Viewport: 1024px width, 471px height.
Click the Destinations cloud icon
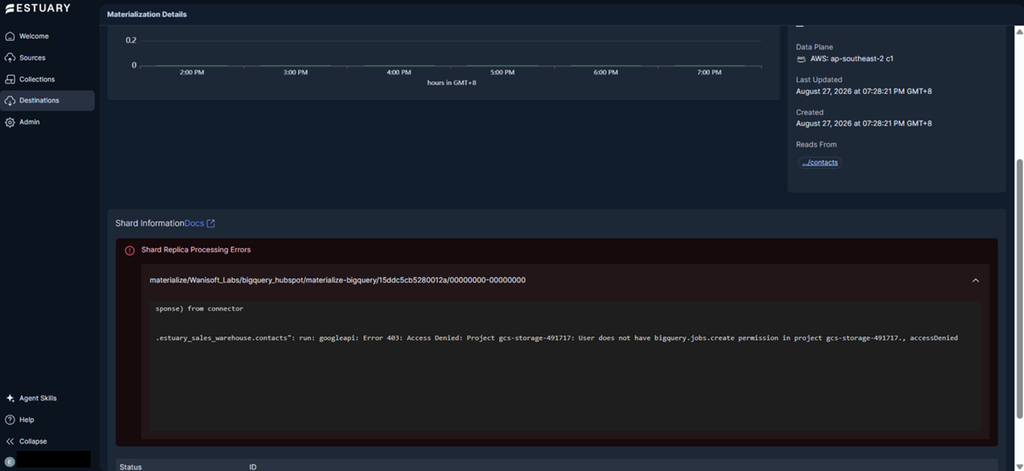pos(10,101)
